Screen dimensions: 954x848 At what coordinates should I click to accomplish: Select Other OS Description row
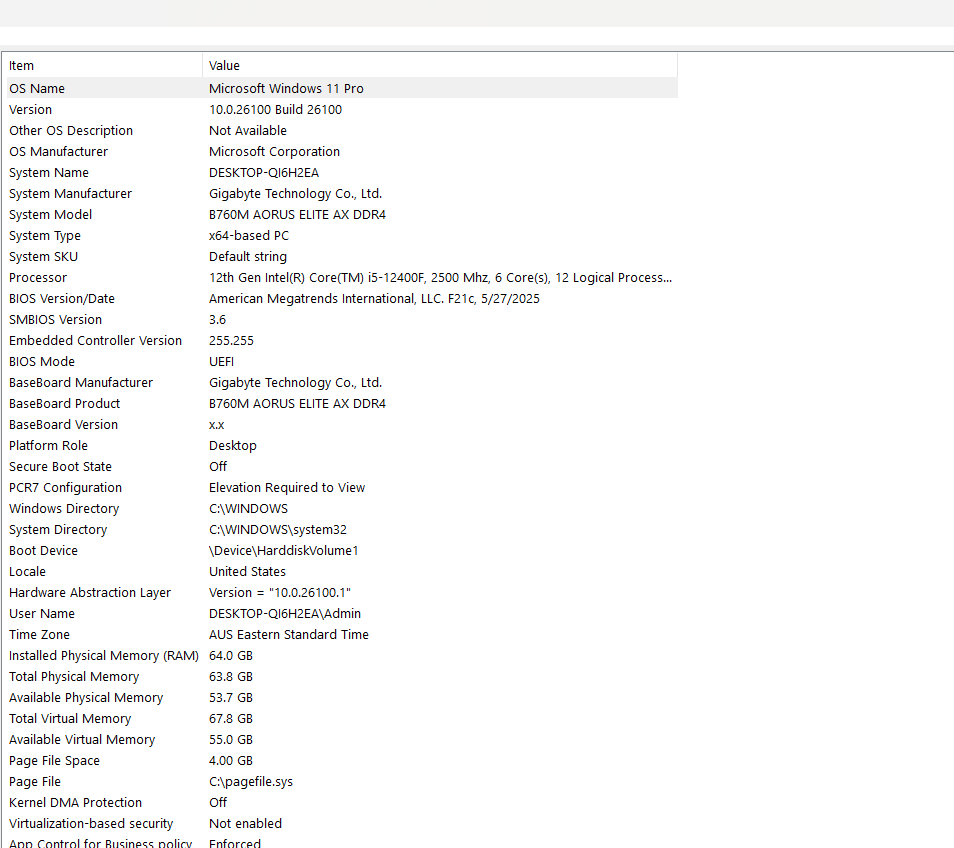pyautogui.click(x=342, y=130)
